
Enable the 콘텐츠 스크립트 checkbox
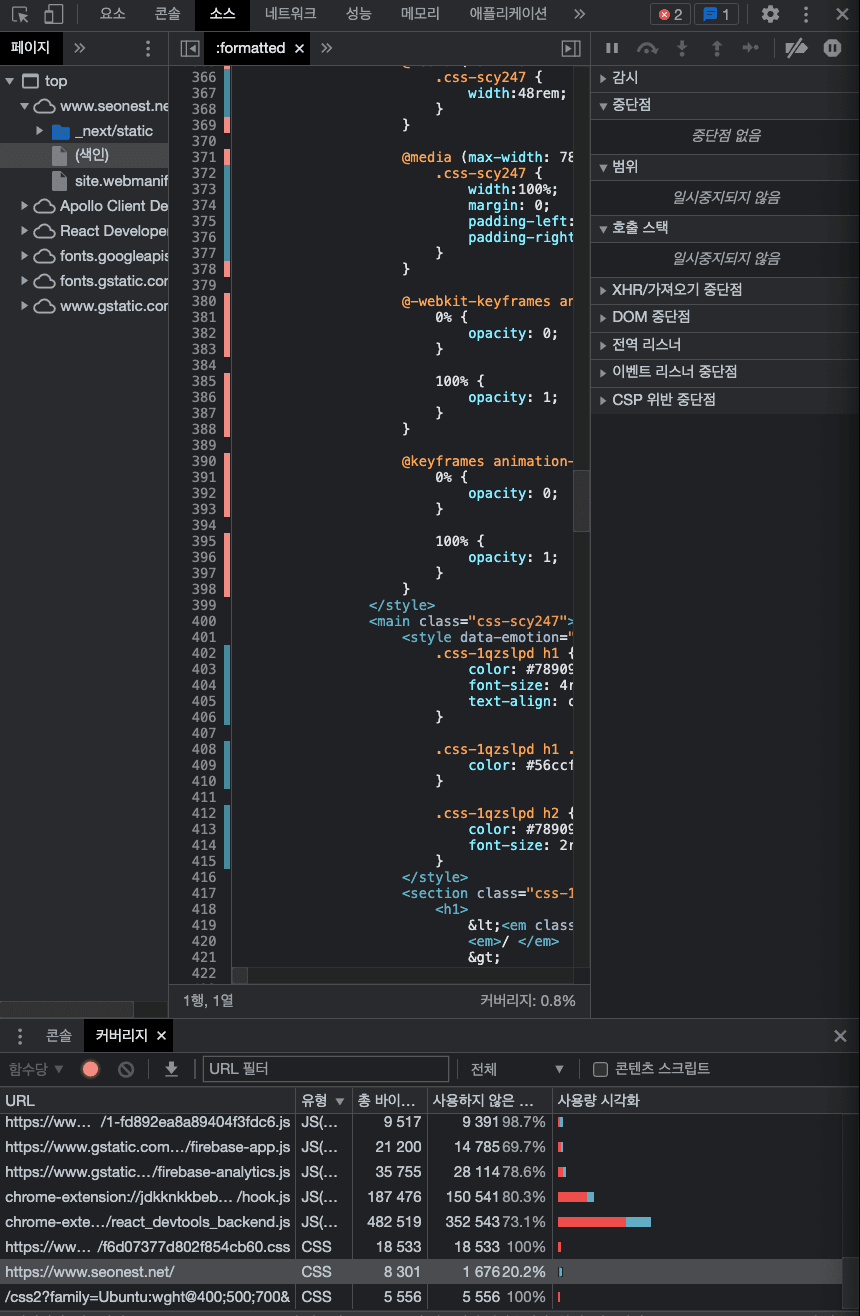click(600, 1069)
